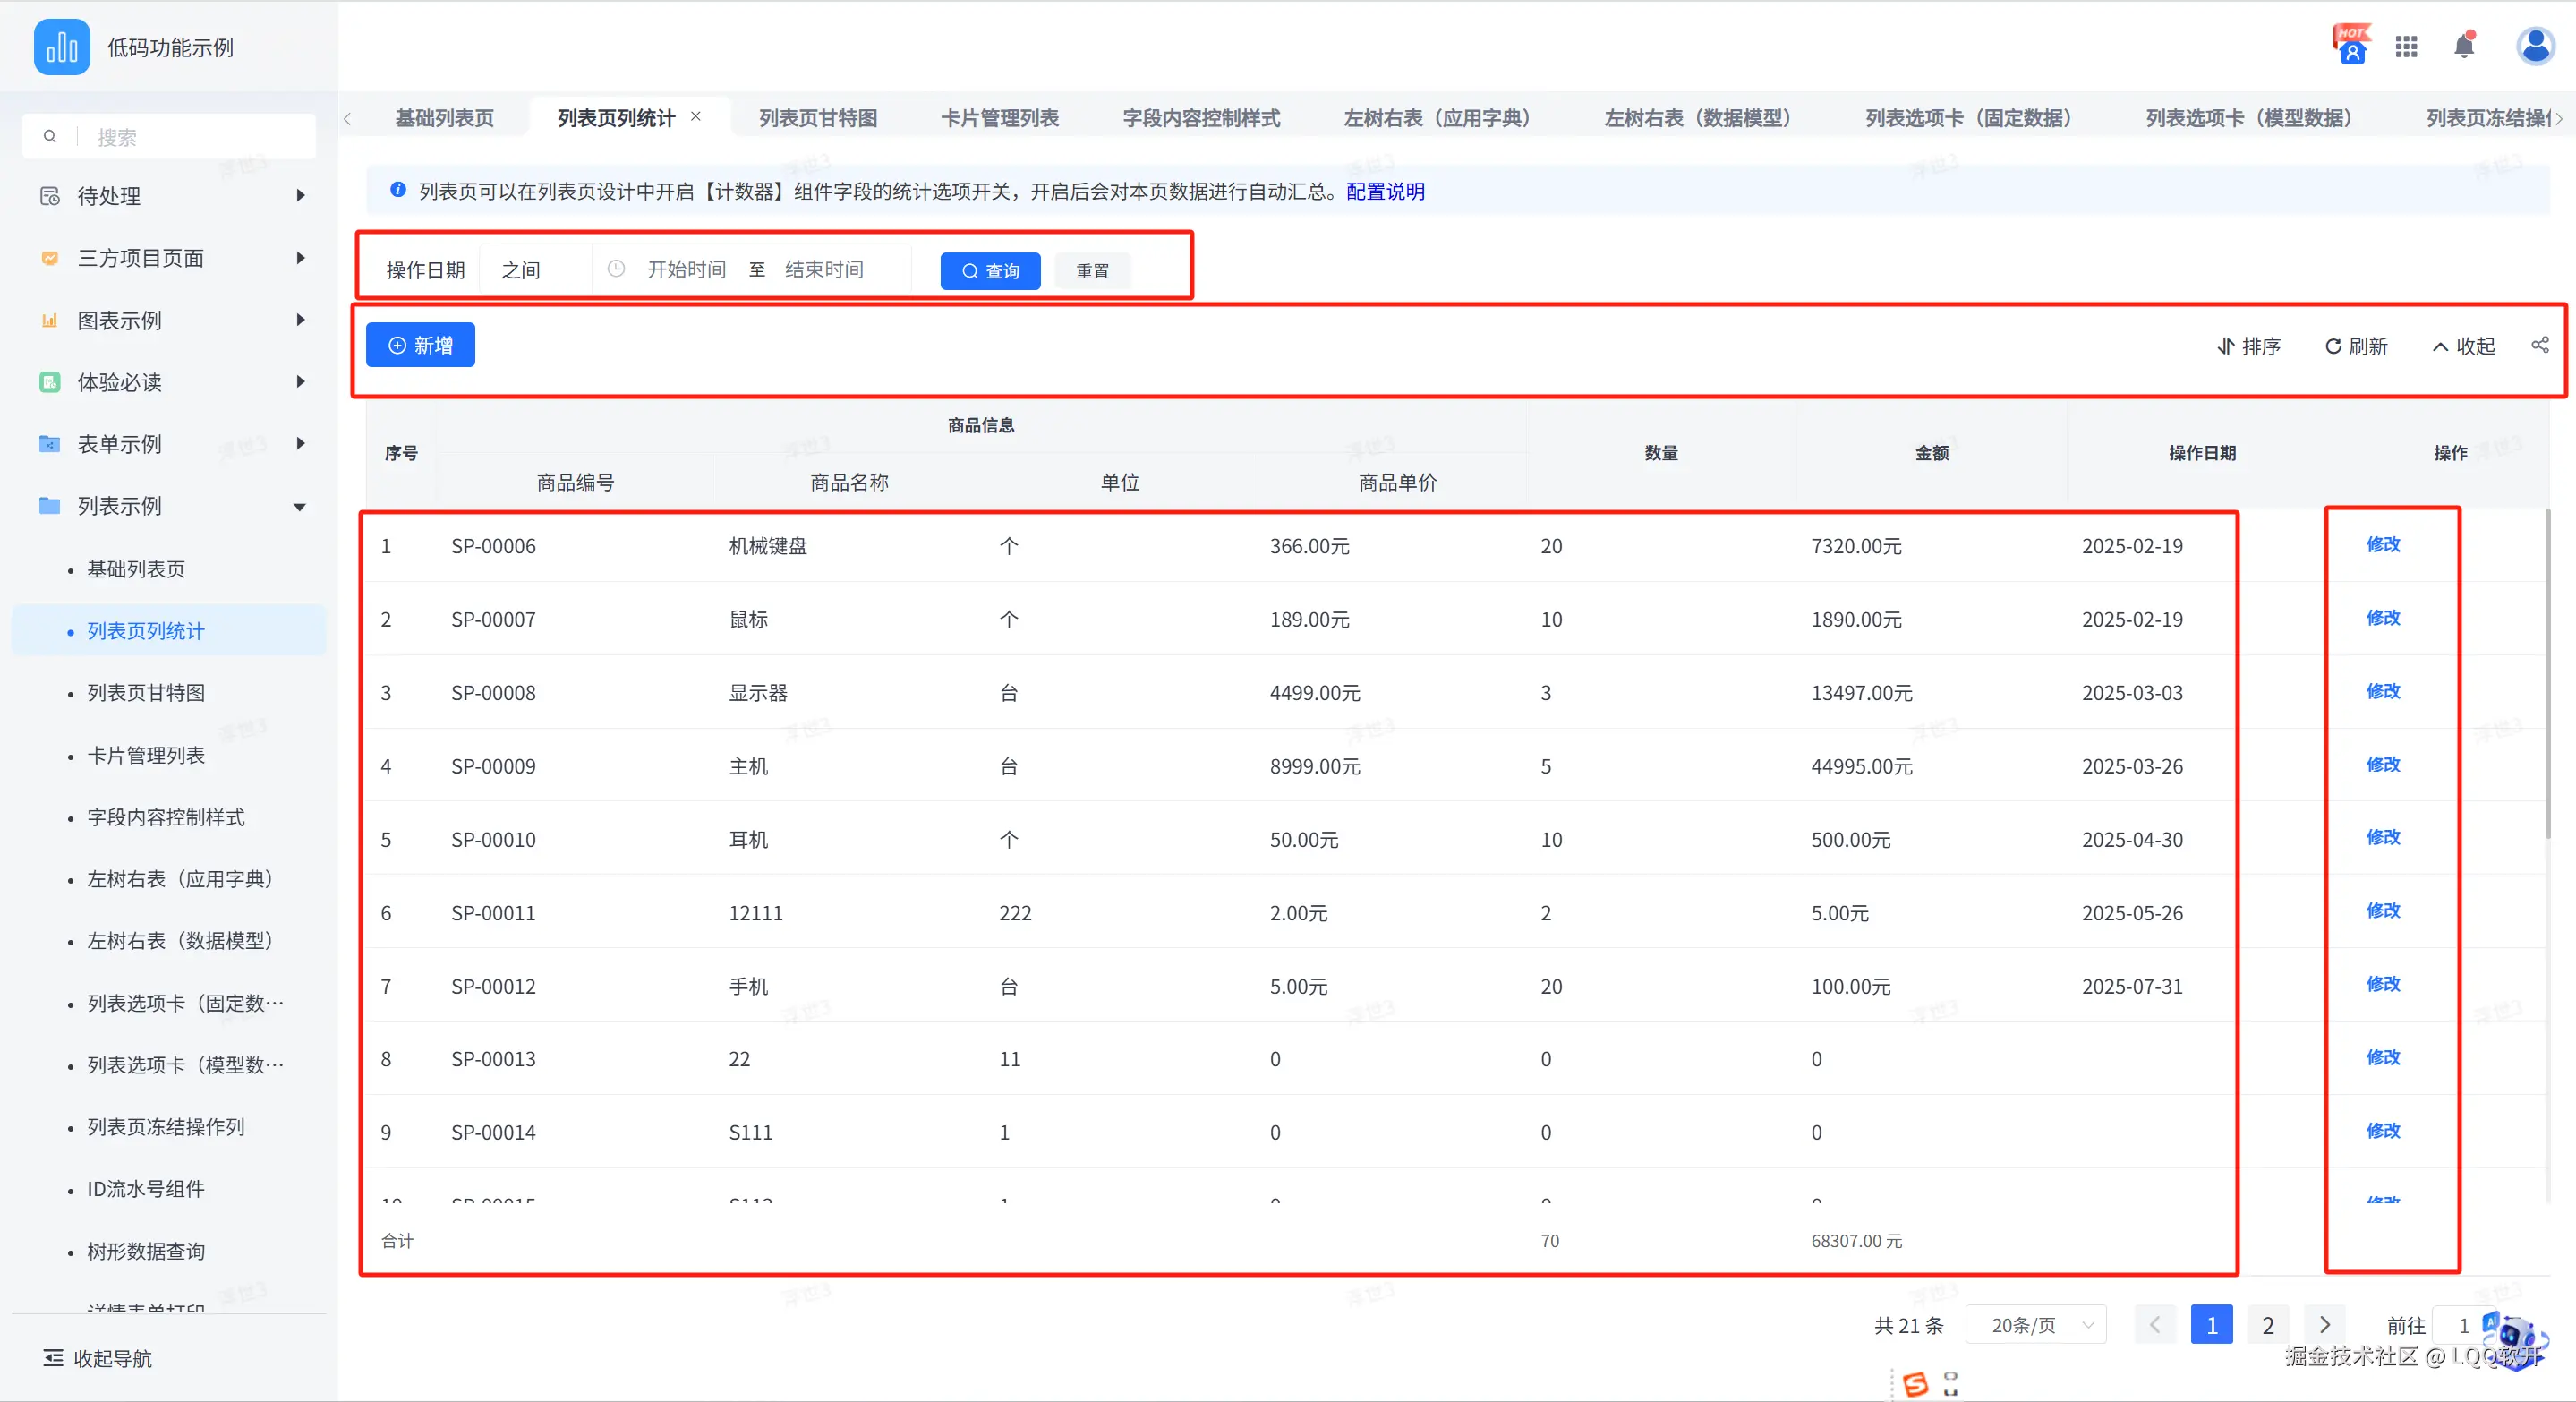Click the share icon beside 收起

(2540, 345)
